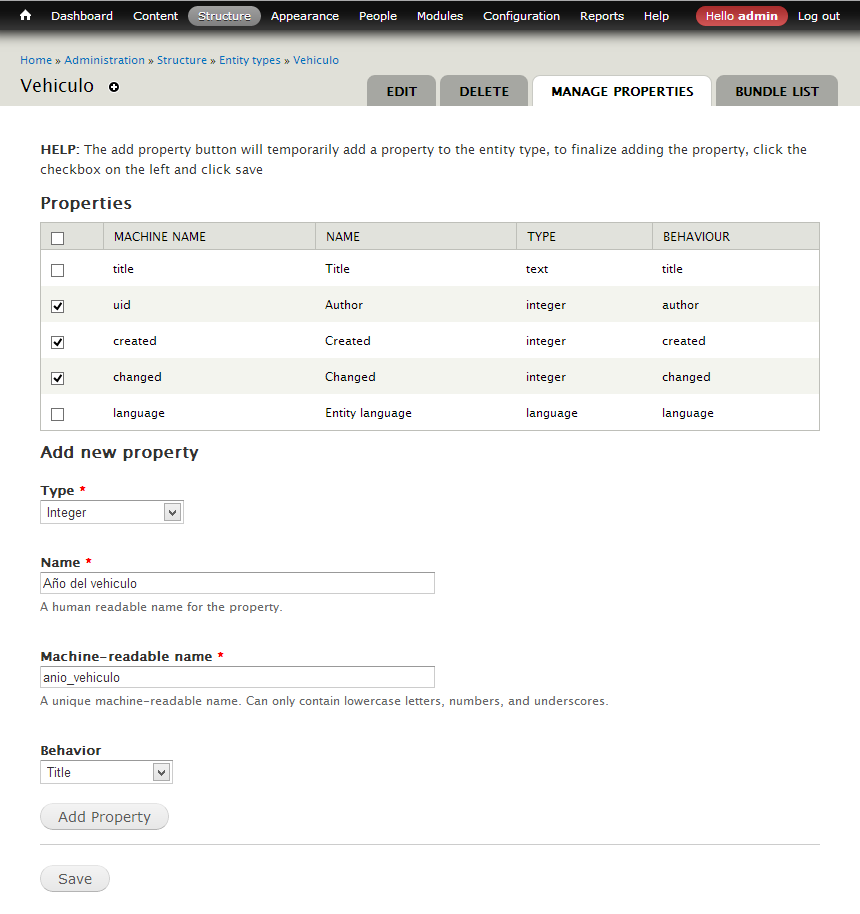Viewport: 860px width, 914px height.
Task: Open the Type dropdown set to Integer
Action: tap(111, 512)
